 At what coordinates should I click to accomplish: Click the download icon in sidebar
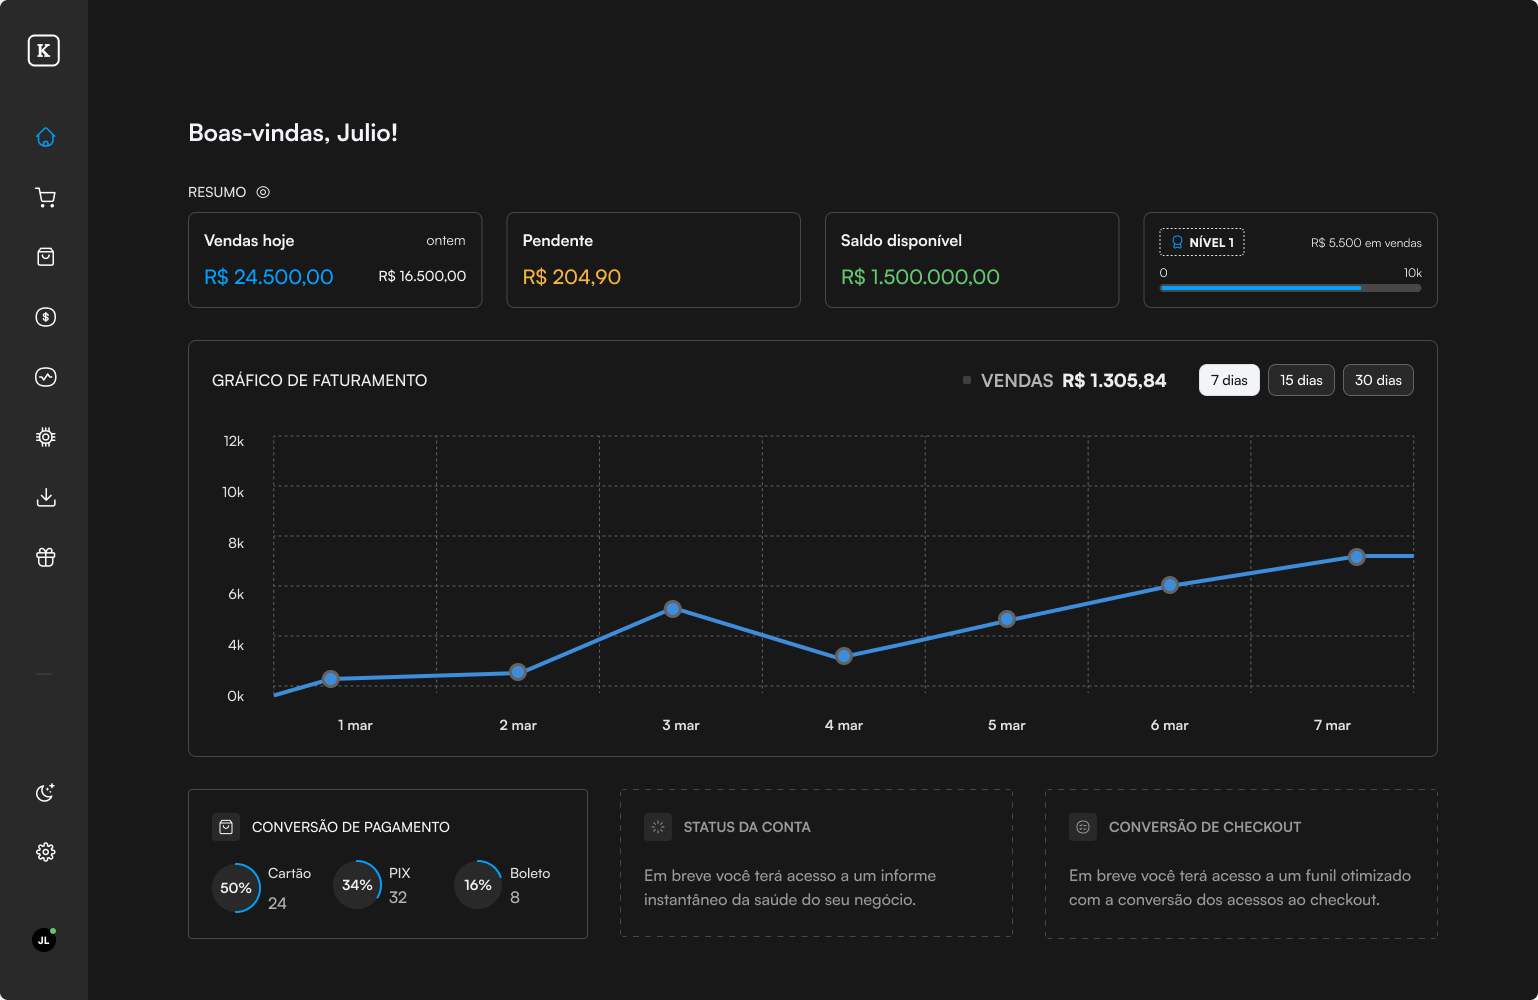[45, 497]
